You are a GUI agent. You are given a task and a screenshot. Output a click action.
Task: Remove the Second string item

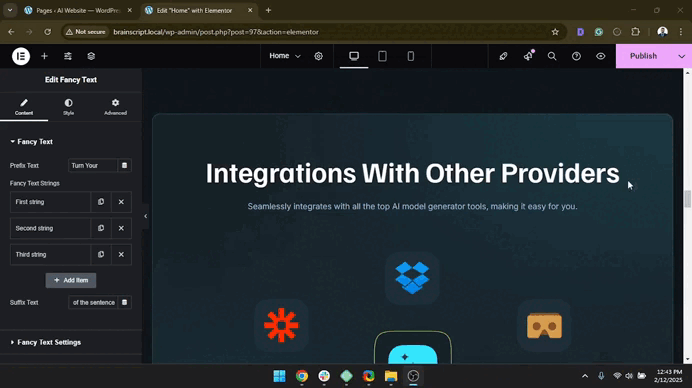[x=121, y=228]
